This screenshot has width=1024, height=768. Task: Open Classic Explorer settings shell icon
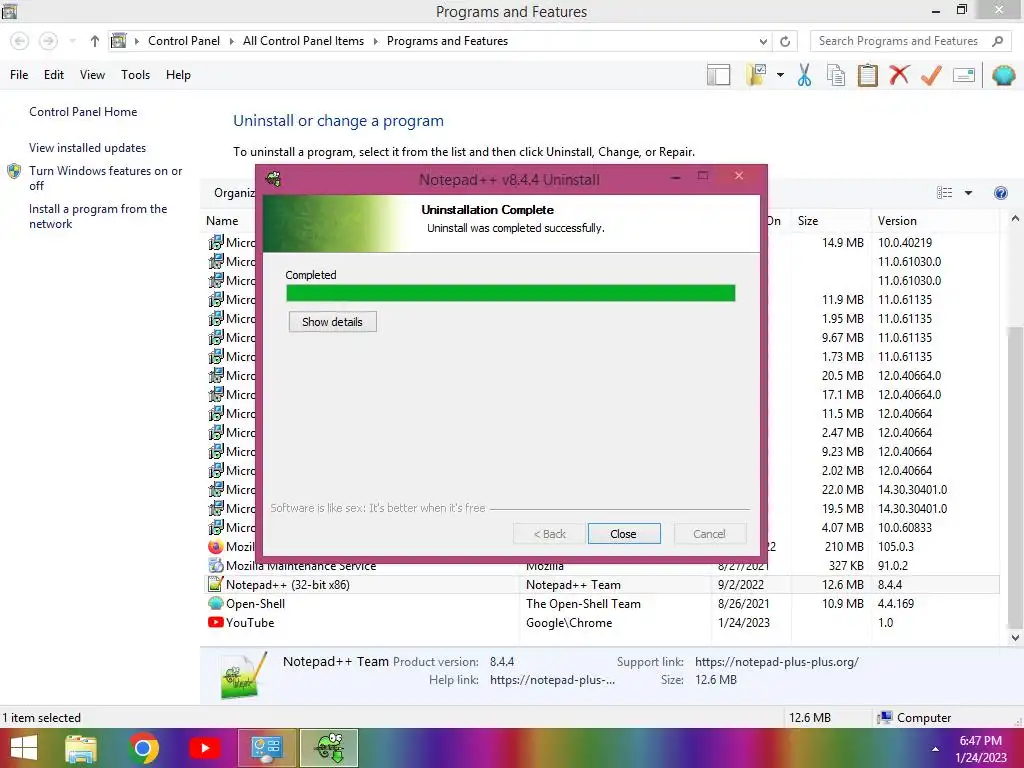point(1004,75)
